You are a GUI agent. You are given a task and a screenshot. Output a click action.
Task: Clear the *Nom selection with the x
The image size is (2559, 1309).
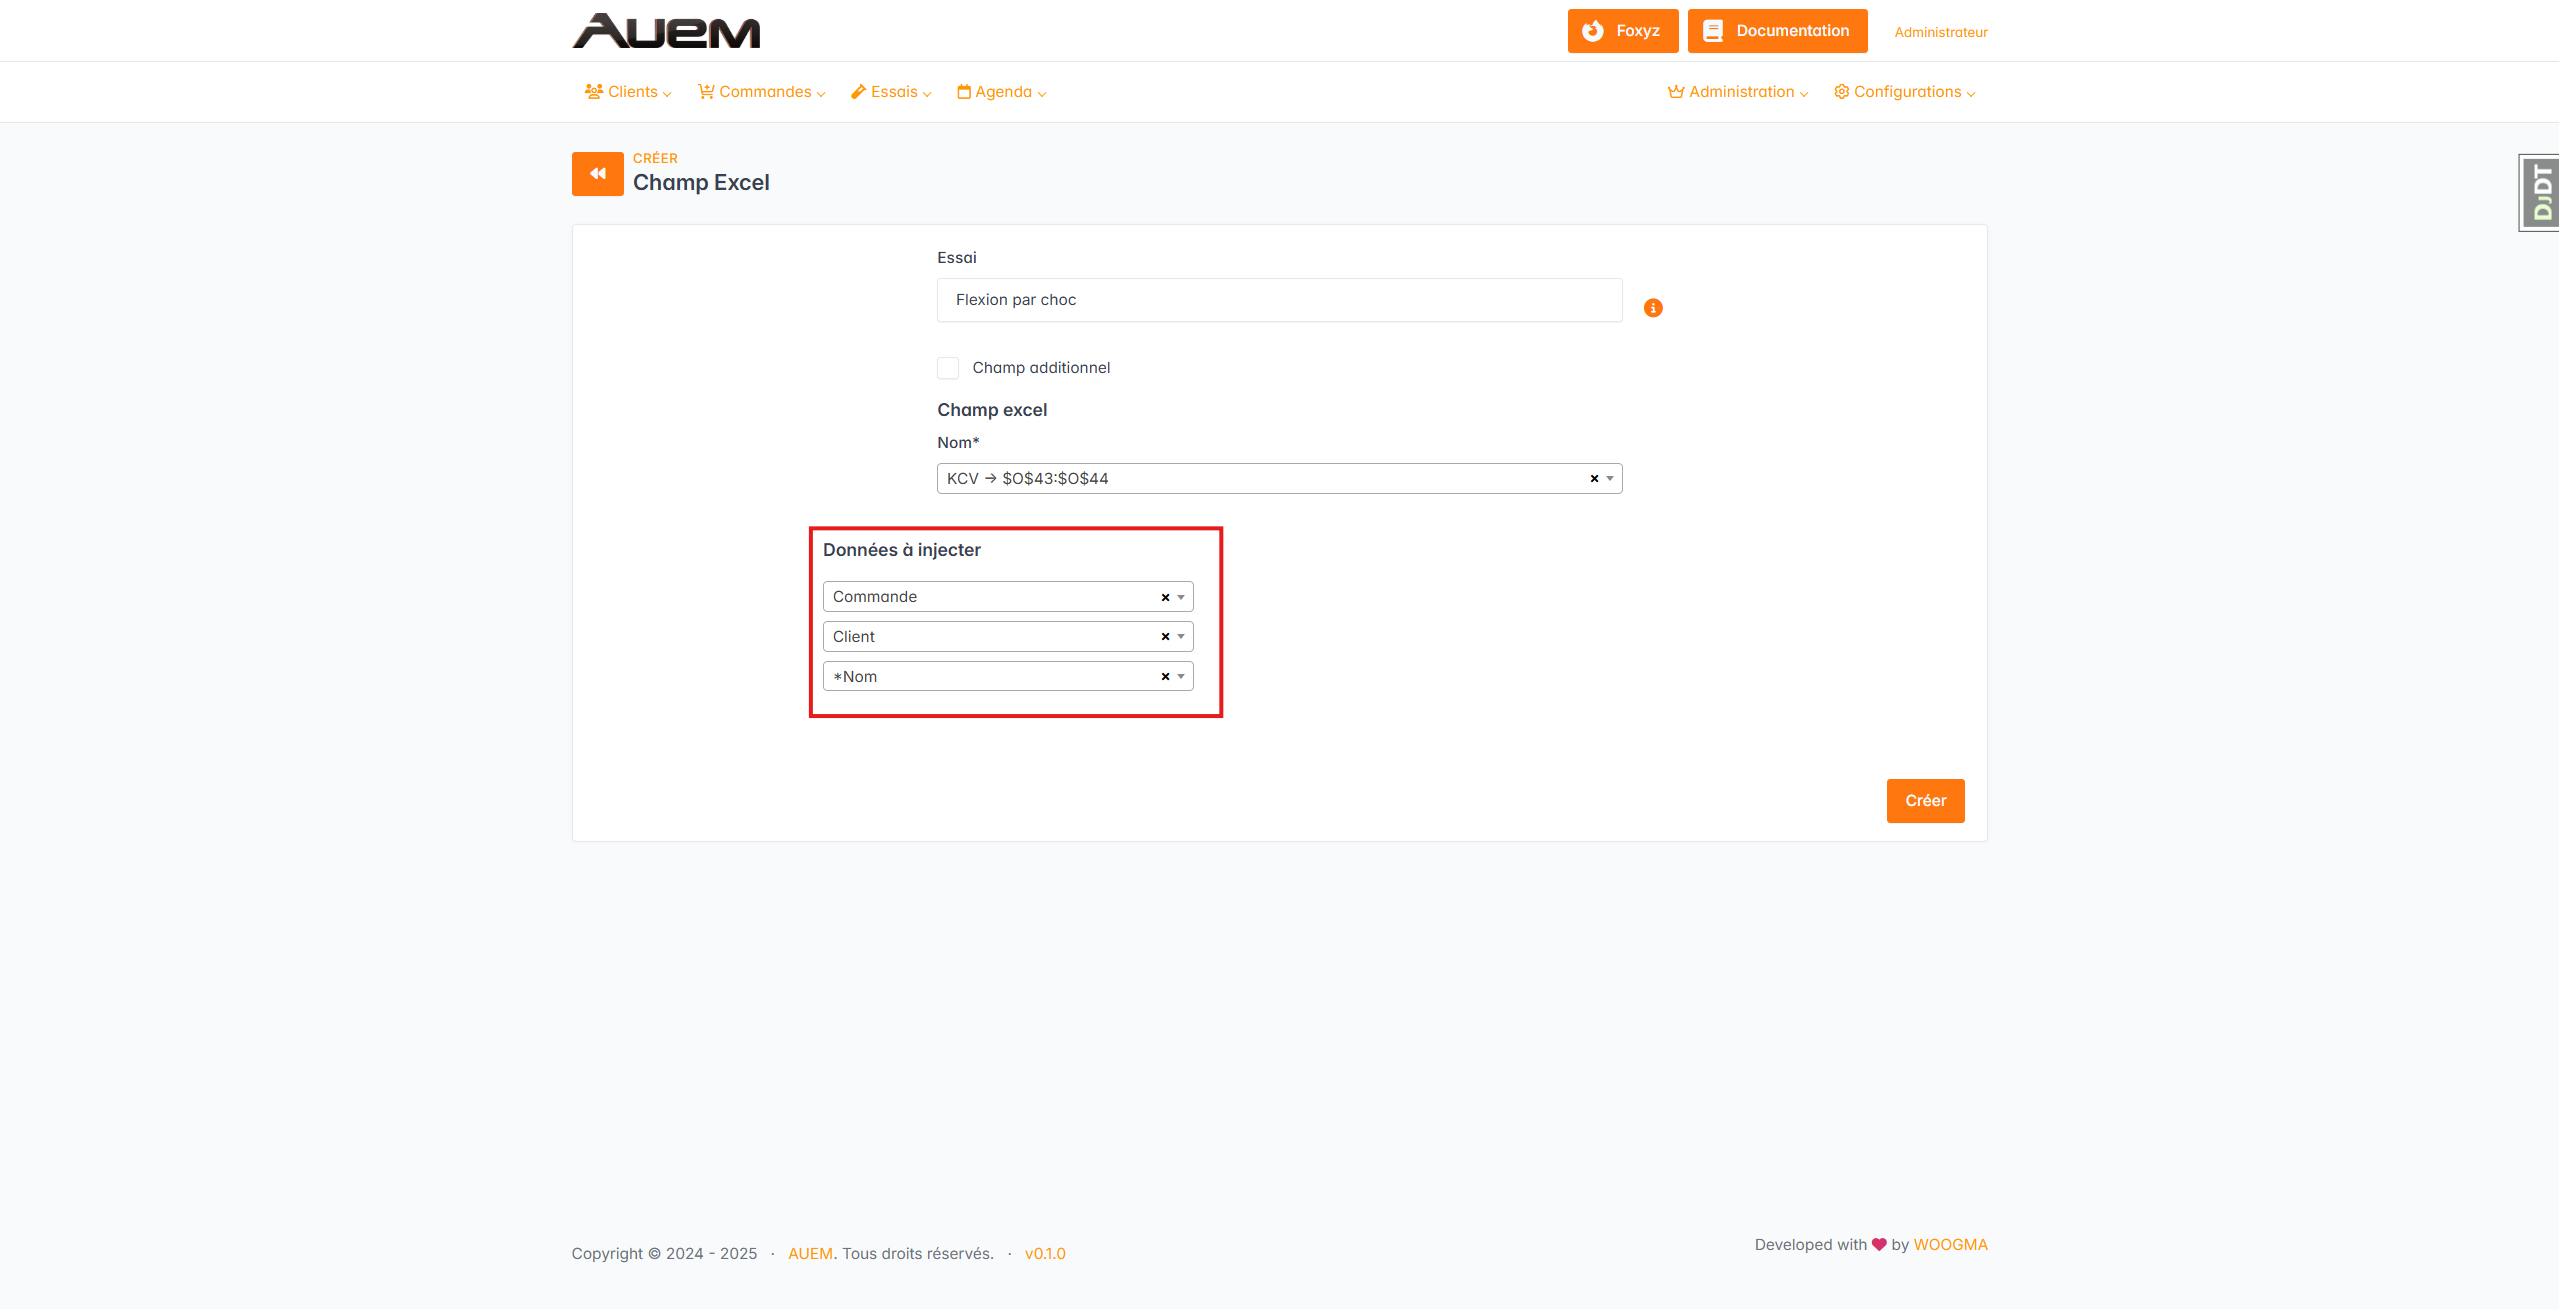[x=1165, y=677]
